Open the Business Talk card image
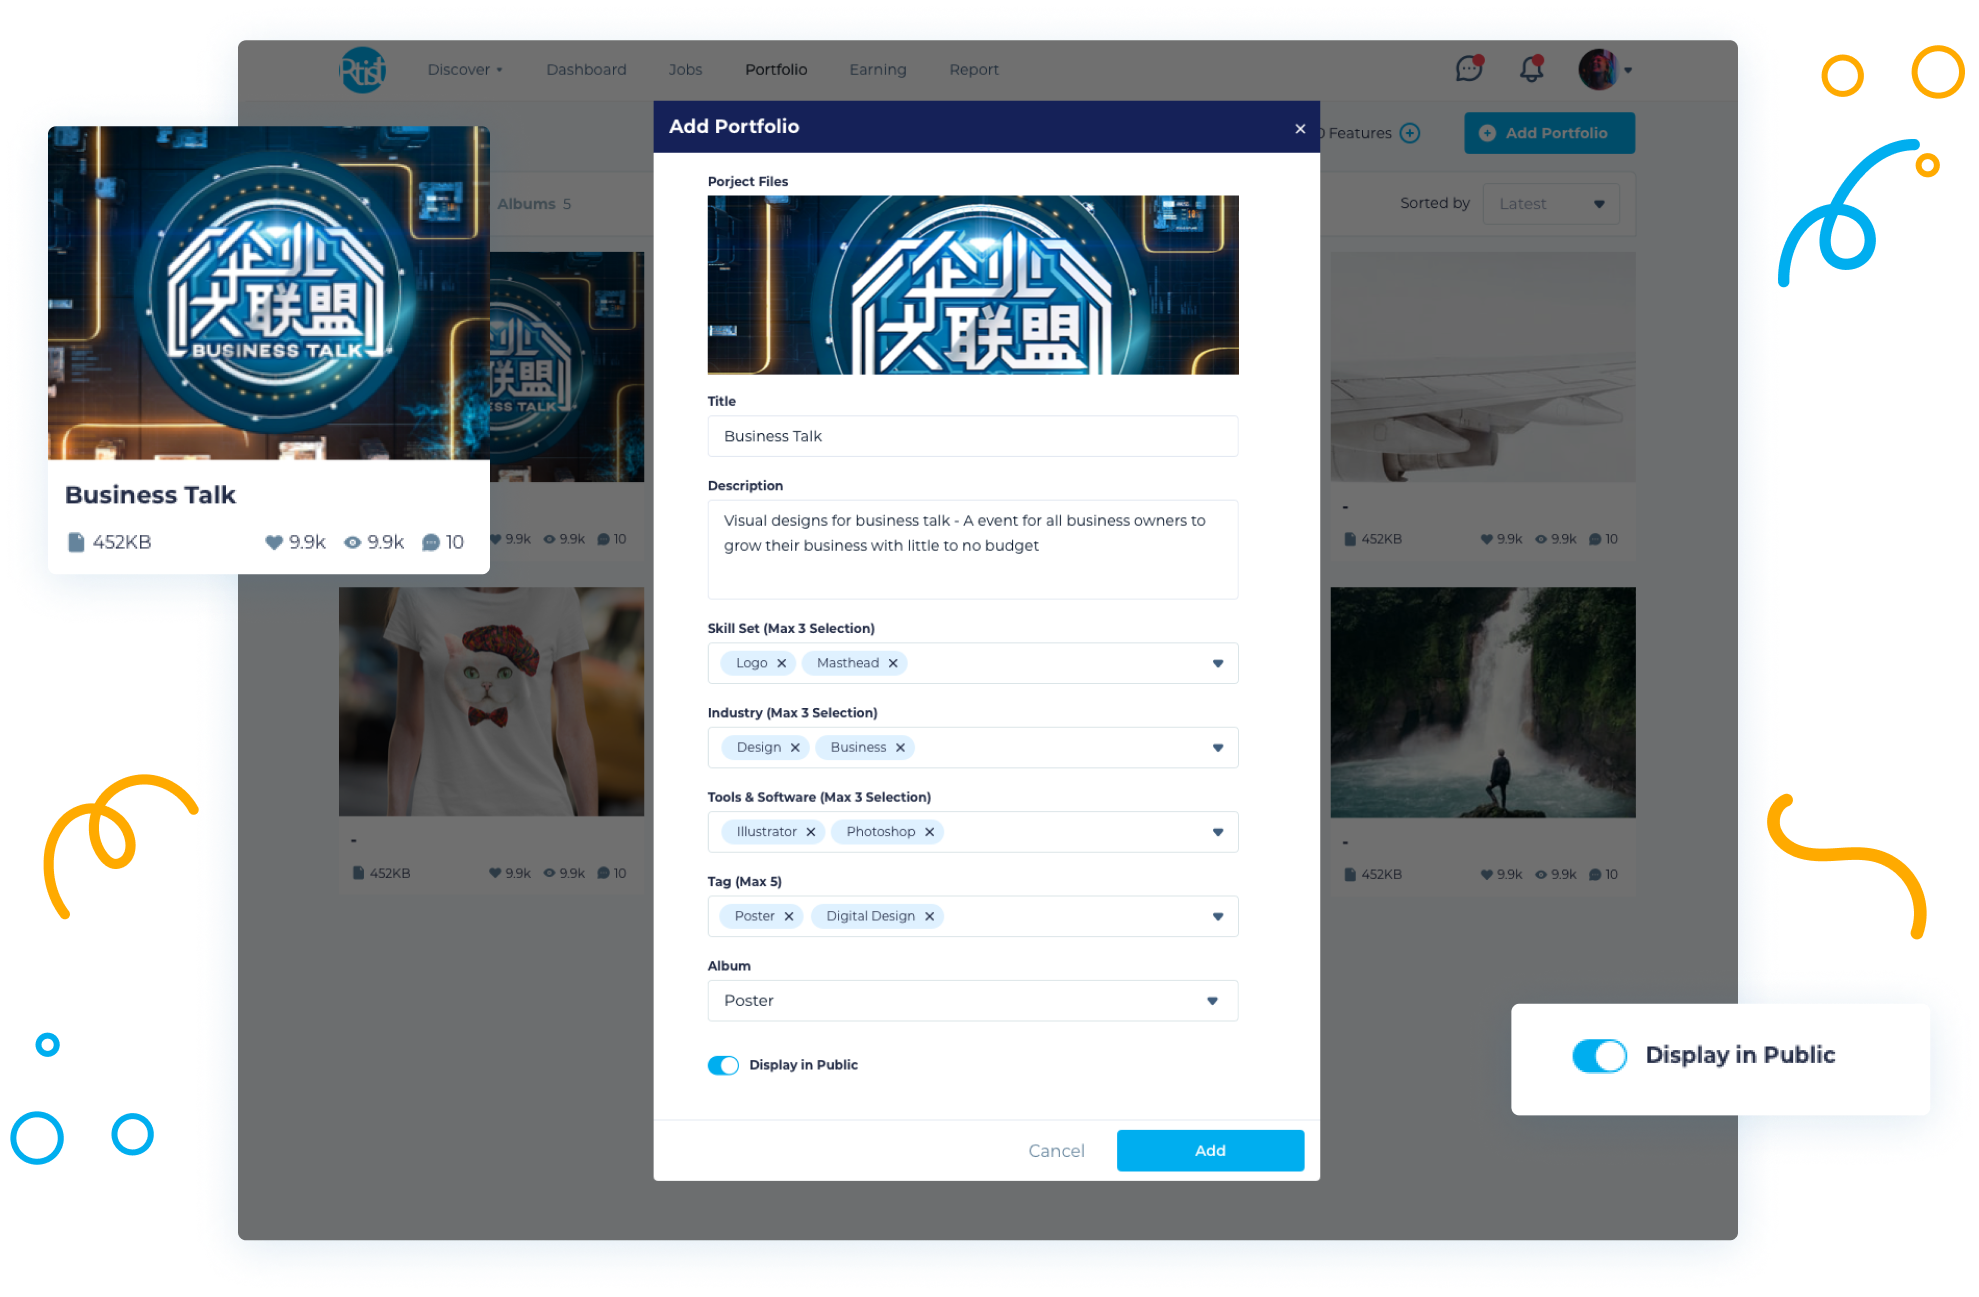1979x1297 pixels. 269,293
